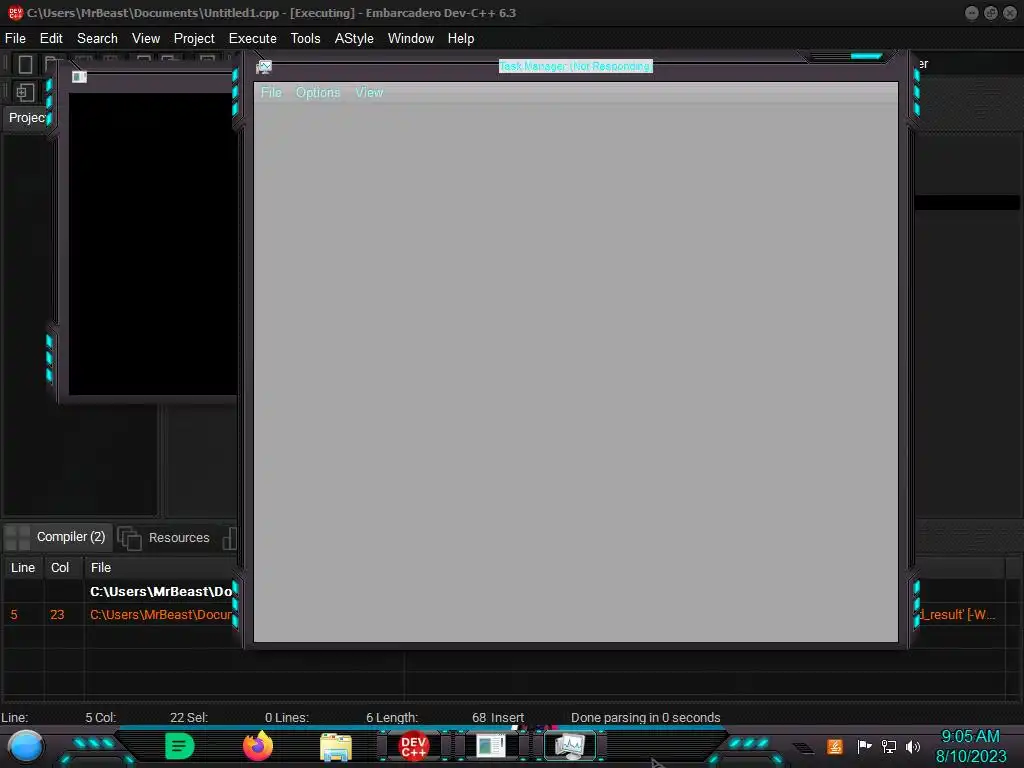Image resolution: width=1024 pixels, height=768 pixels.
Task: Click the Insert mode status indicator
Action: tap(506, 717)
